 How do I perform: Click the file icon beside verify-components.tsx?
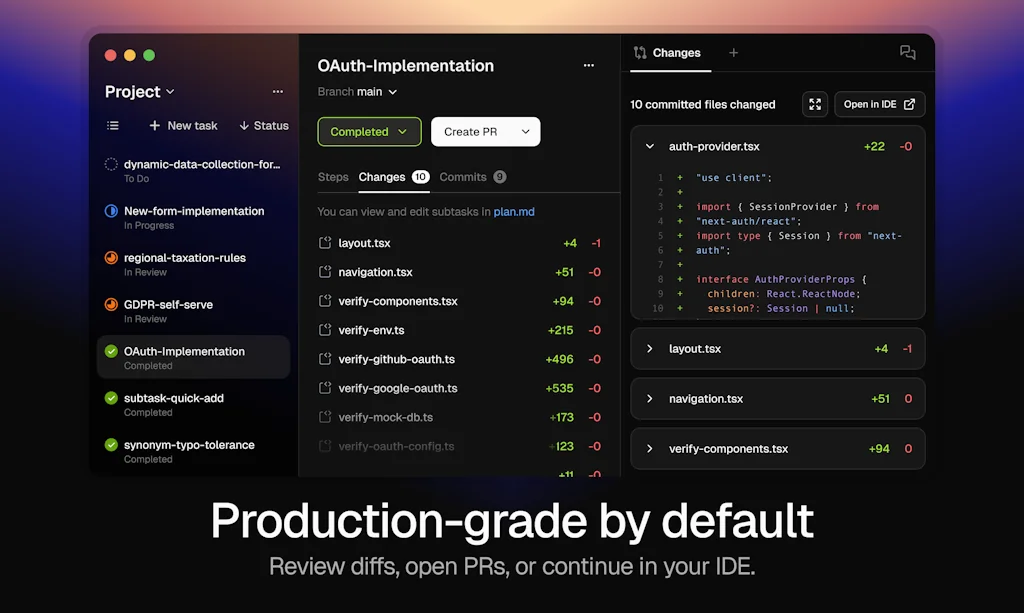325,301
